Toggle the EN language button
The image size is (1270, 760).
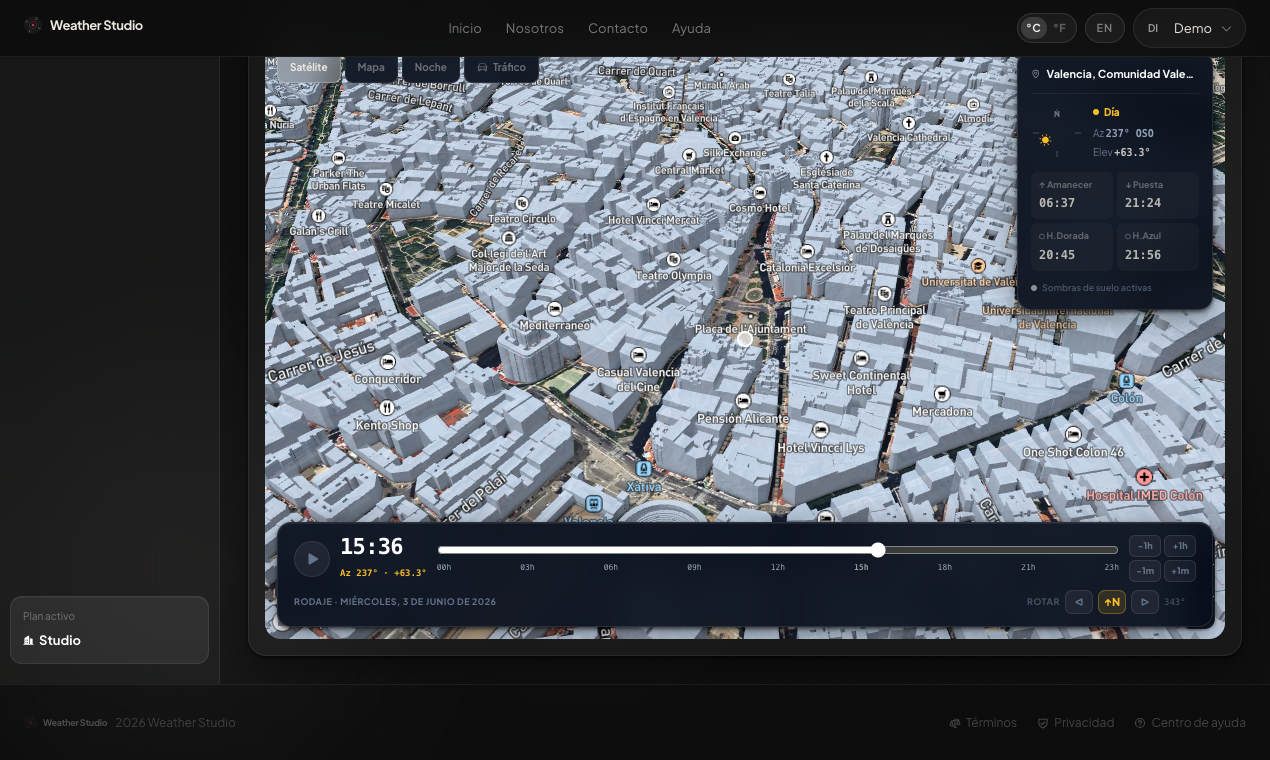point(1104,28)
